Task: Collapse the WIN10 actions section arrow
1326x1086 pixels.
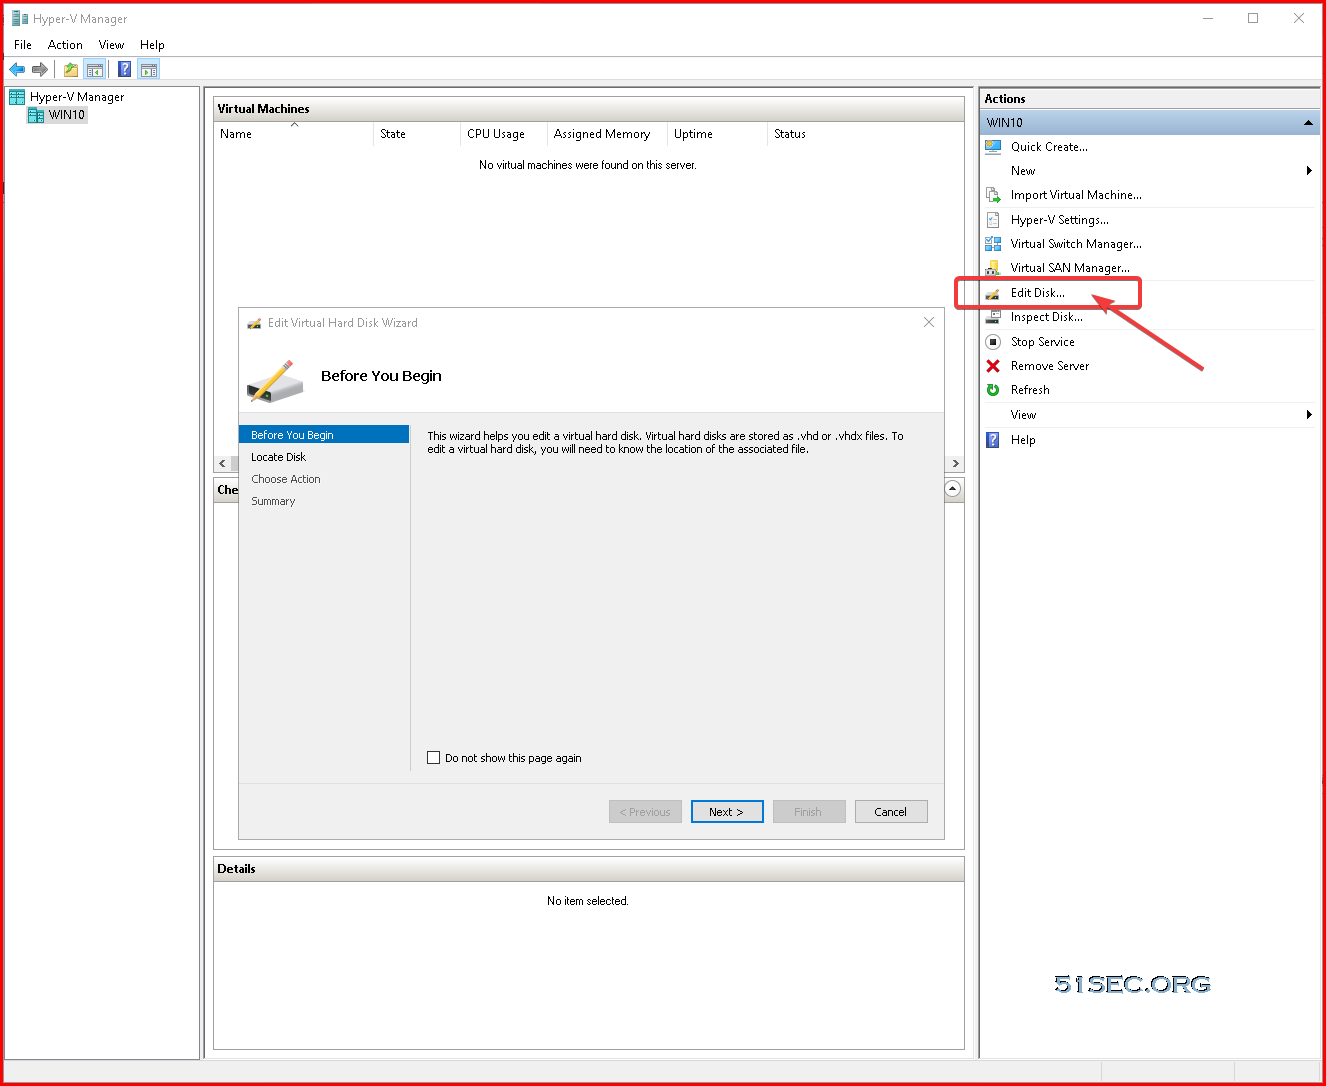Action: 1308,123
